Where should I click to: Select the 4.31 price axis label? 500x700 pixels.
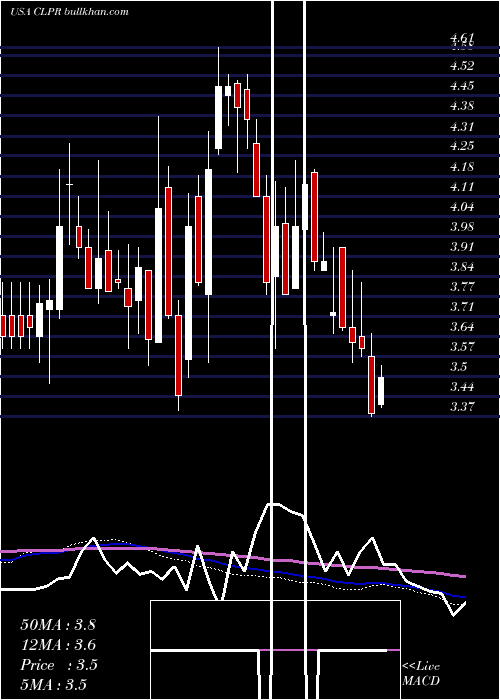(462, 127)
